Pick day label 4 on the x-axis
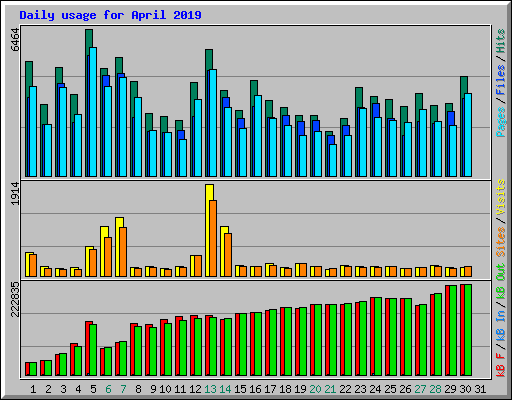The width and height of the screenshot is (512, 400). click(78, 389)
